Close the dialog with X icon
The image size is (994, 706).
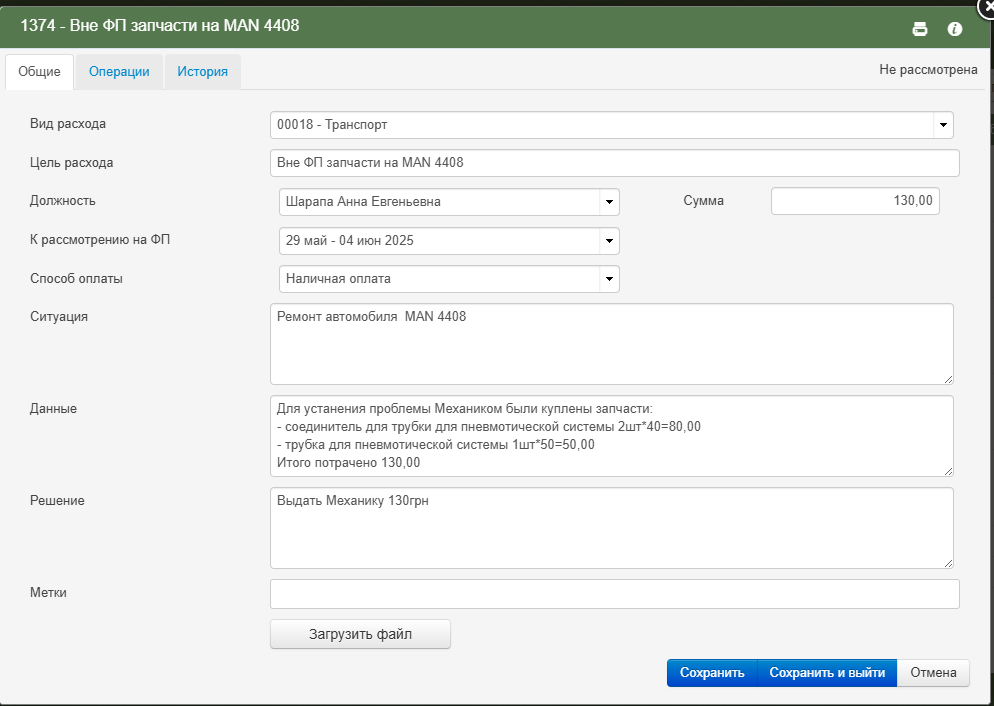(986, 5)
